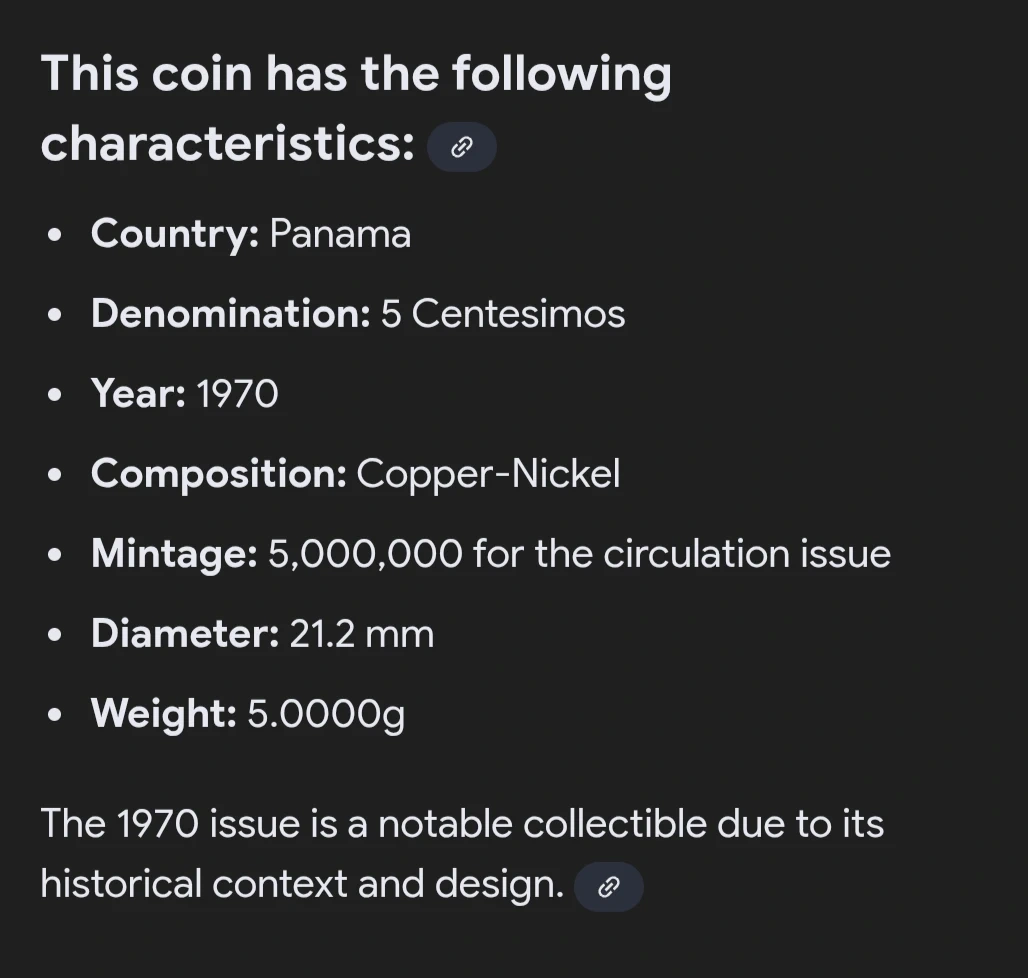Screen dimensions: 1028x978
Task: Click the bold 'Country:' label
Action: coord(175,234)
